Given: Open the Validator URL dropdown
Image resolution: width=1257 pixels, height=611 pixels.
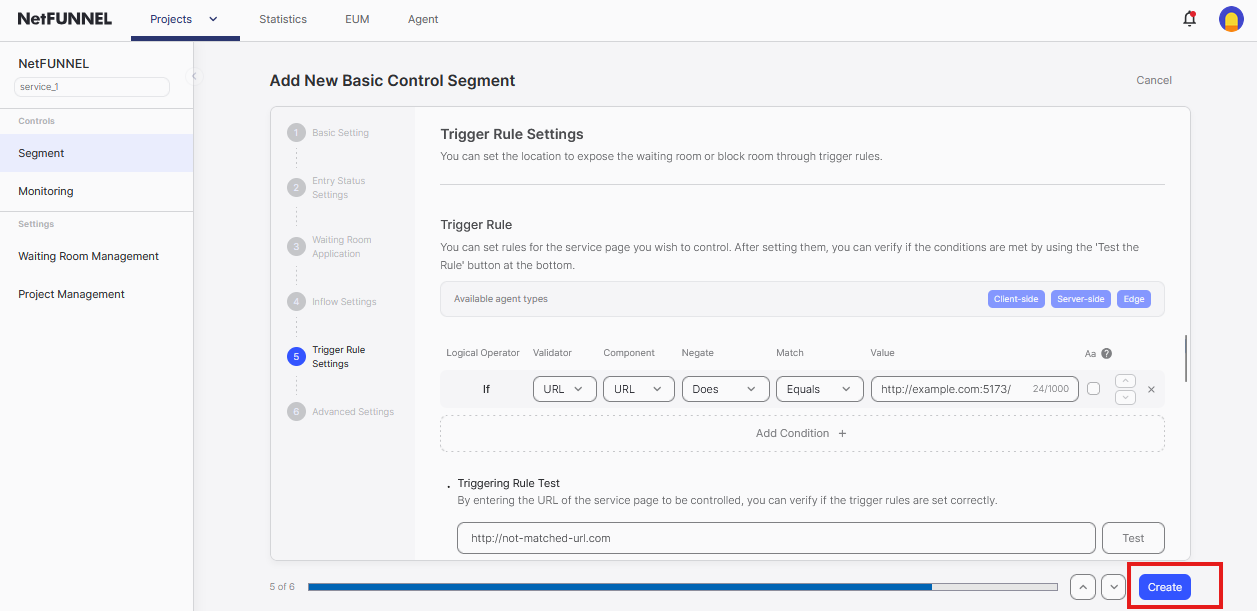Looking at the screenshot, I should coord(564,389).
